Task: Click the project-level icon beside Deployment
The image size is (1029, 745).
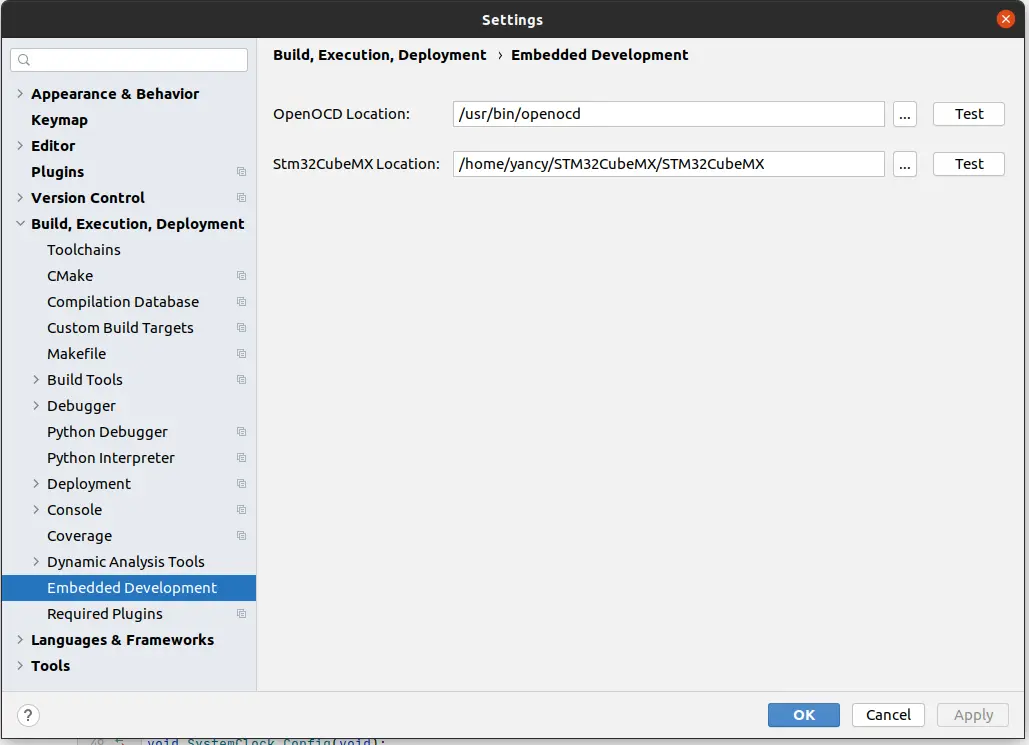Action: coord(242,484)
